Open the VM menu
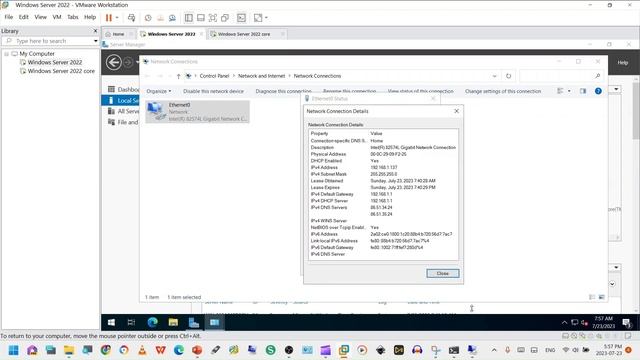The height and width of the screenshot is (360, 640). click(x=57, y=17)
